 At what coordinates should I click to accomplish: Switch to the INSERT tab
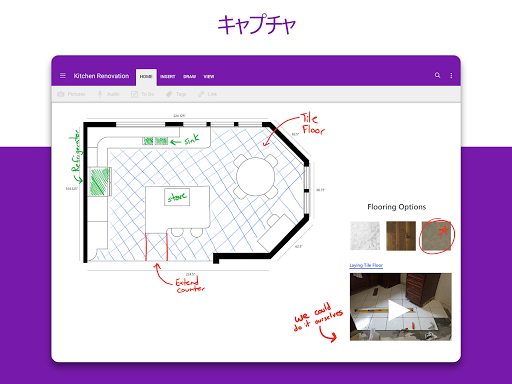[167, 77]
